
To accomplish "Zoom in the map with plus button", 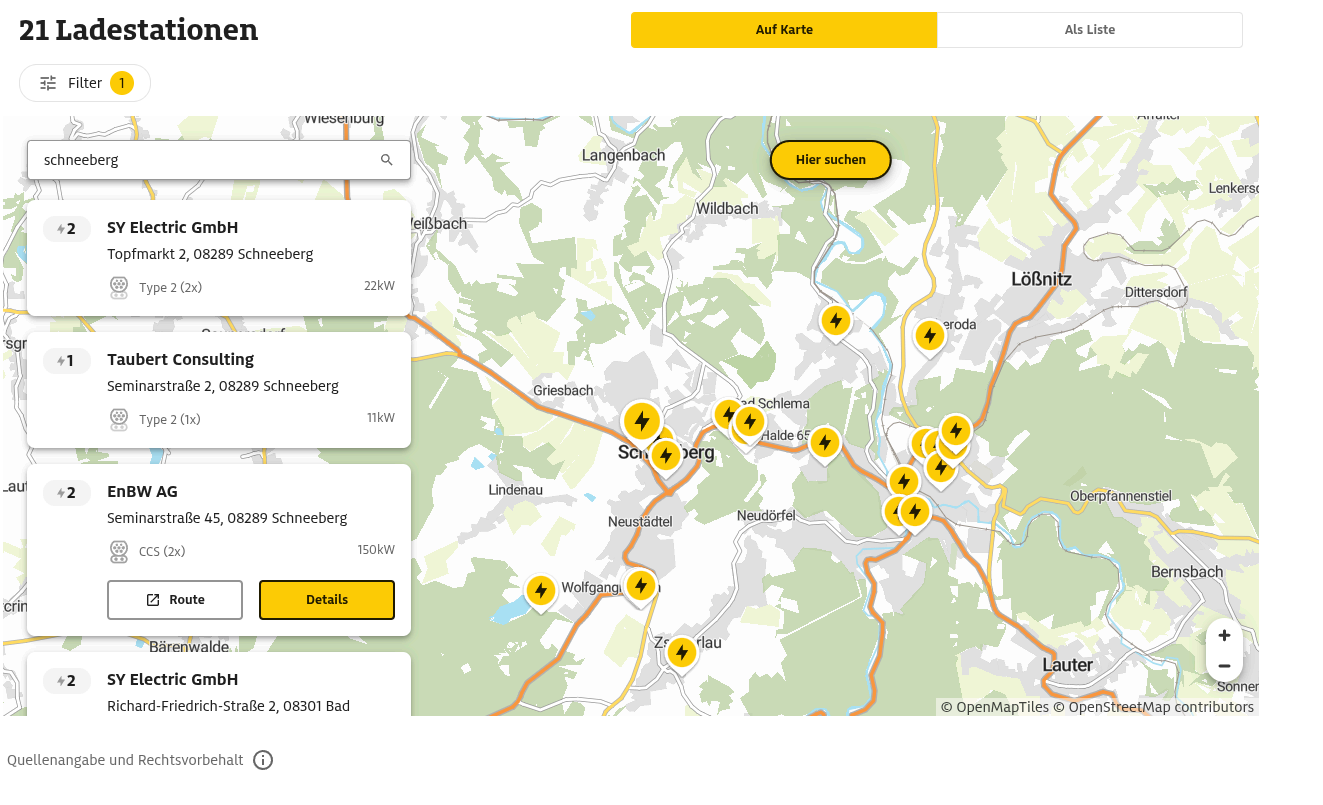I will 1224,635.
